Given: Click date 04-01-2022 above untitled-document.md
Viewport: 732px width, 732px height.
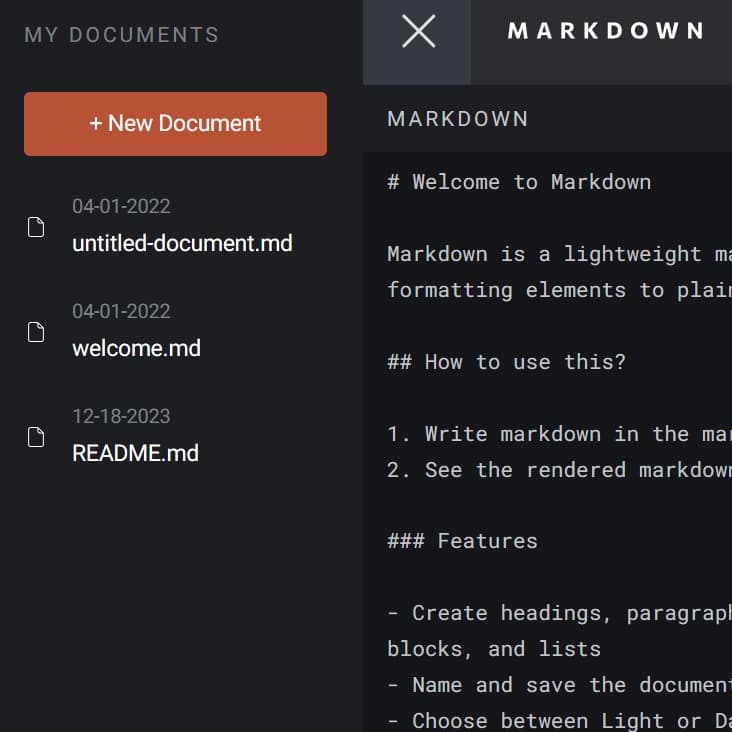Looking at the screenshot, I should click(x=121, y=206).
